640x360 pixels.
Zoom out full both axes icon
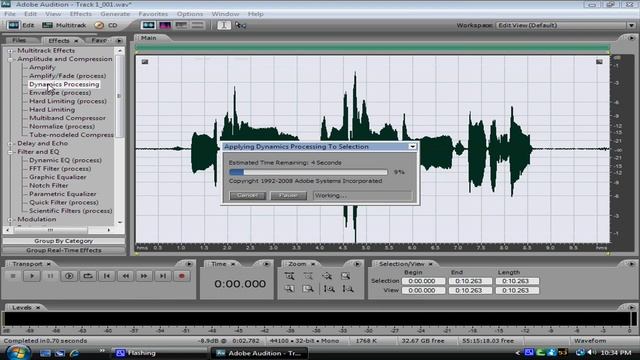pyautogui.click(x=327, y=276)
